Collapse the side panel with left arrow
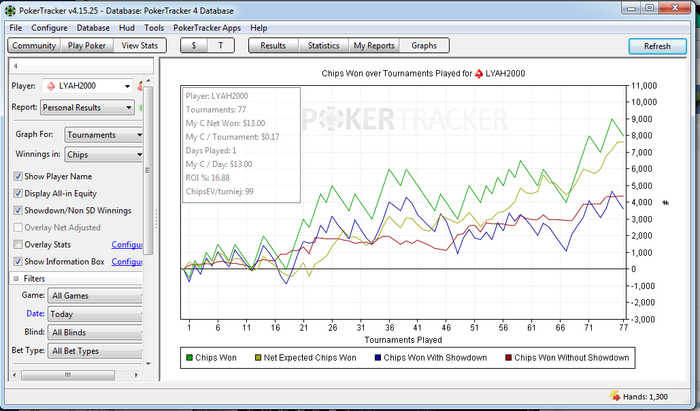 click(x=16, y=66)
